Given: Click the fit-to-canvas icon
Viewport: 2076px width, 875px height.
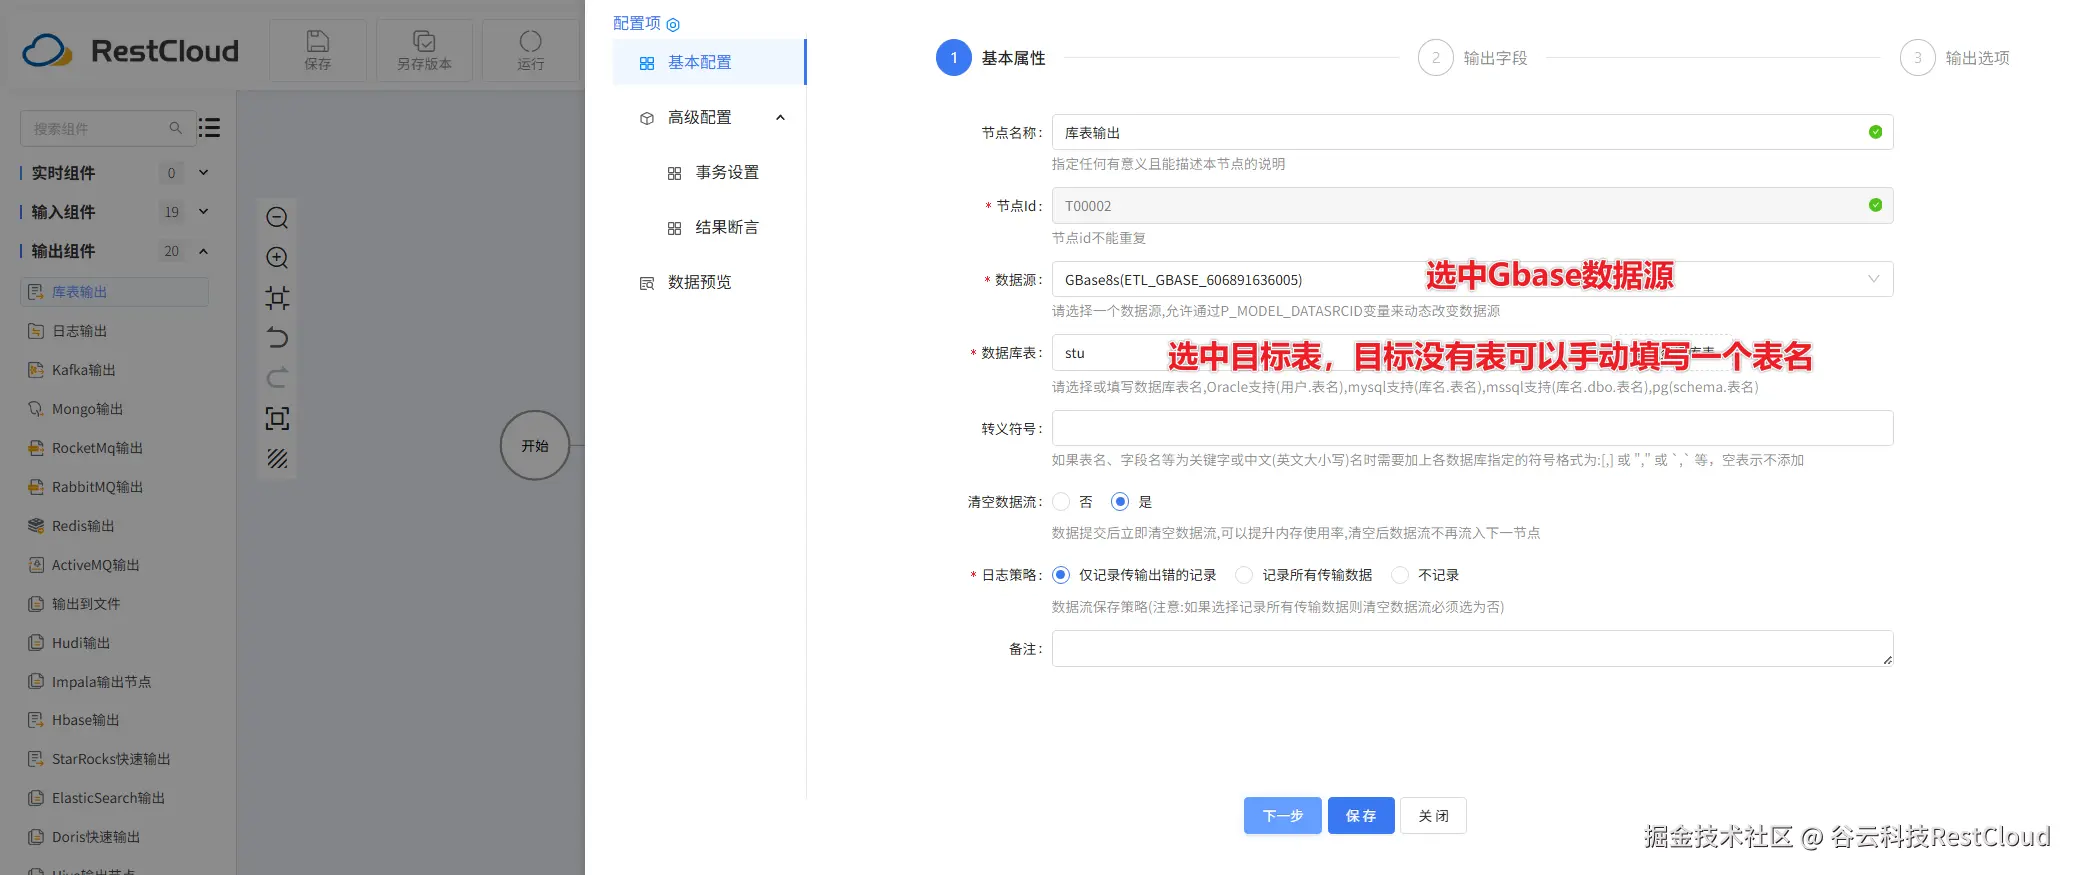Looking at the screenshot, I should point(277,298).
